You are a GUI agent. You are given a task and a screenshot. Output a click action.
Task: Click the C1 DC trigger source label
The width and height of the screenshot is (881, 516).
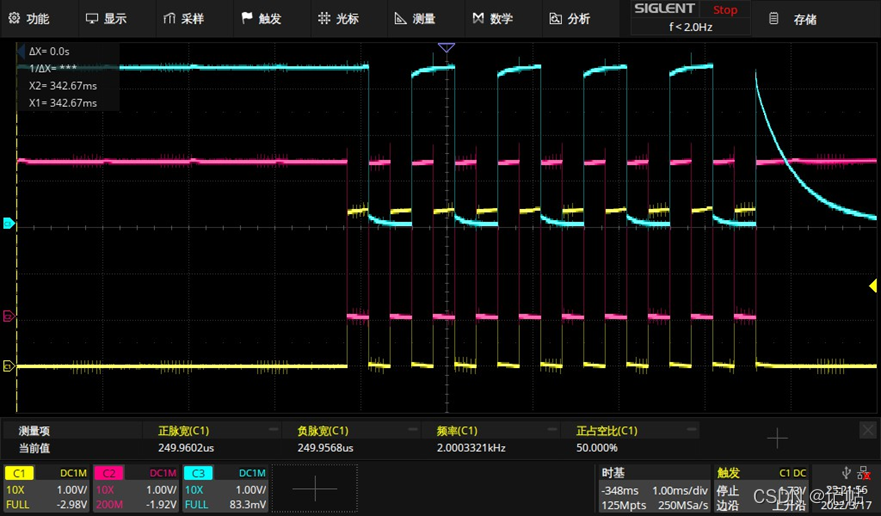(x=792, y=473)
